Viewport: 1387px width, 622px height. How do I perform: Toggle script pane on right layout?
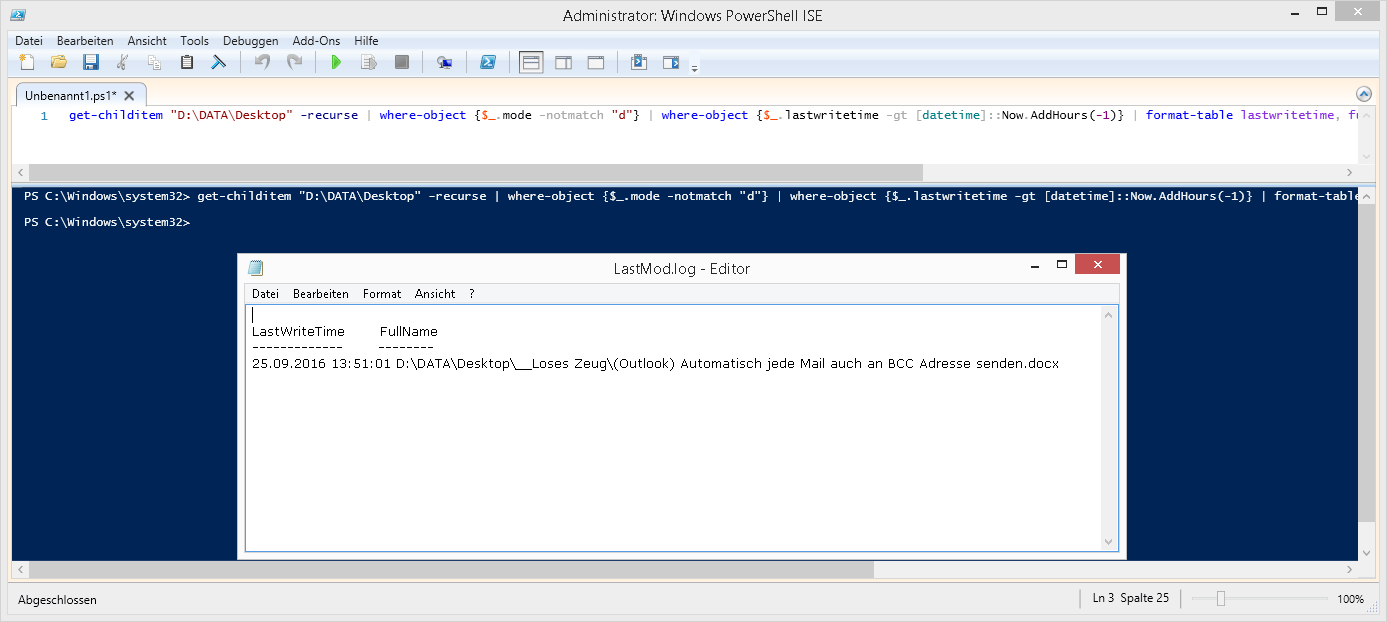click(x=563, y=63)
